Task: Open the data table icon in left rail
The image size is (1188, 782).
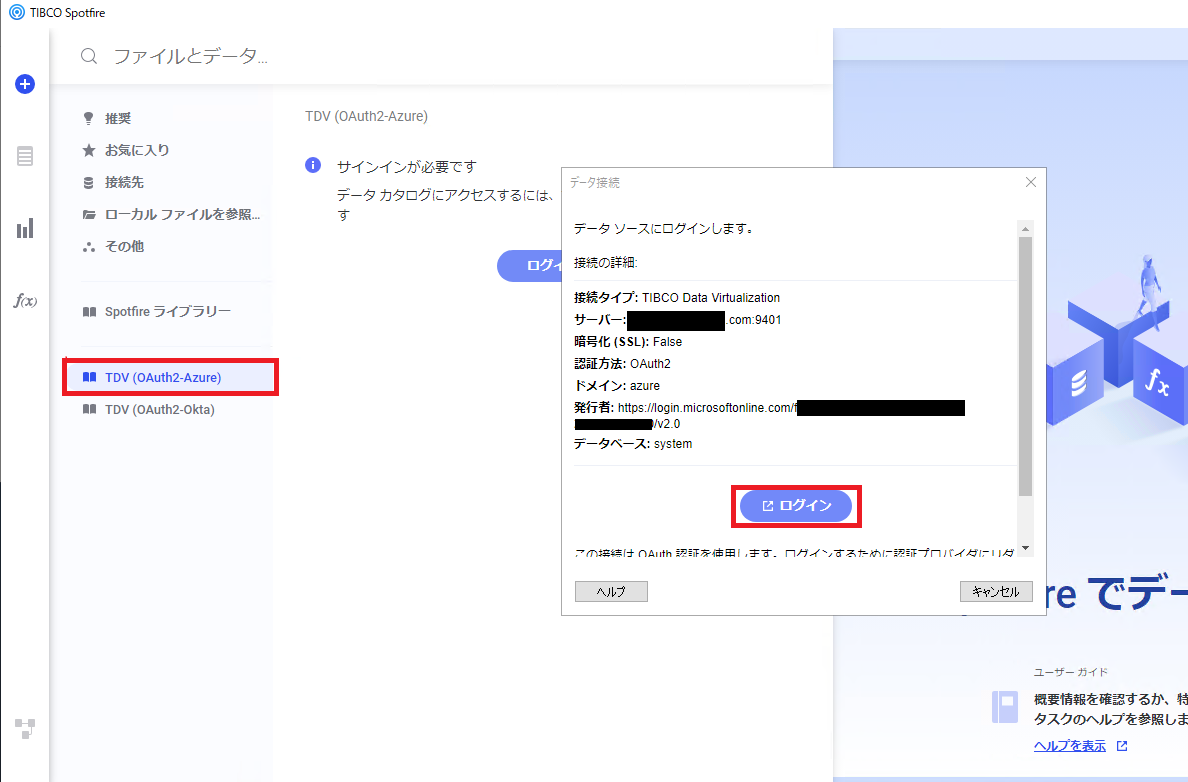Action: 25,156
